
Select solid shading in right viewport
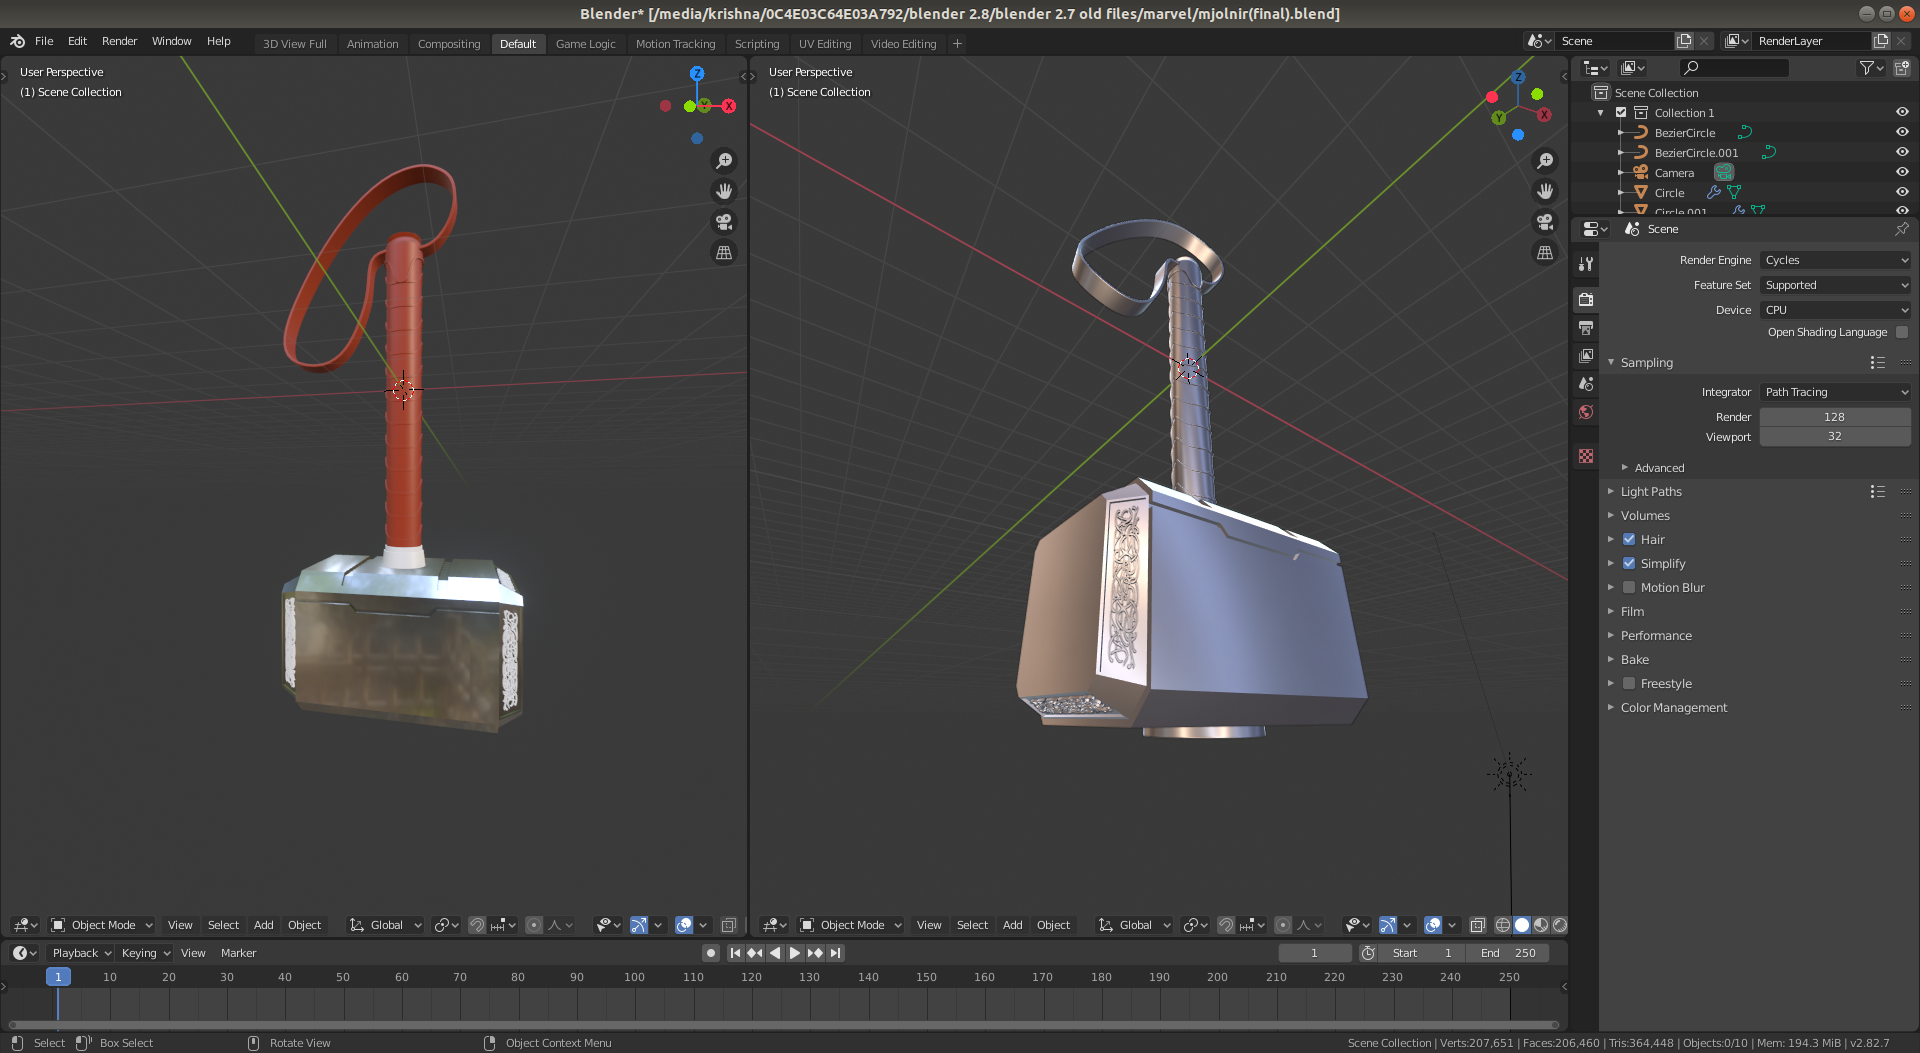click(1522, 925)
